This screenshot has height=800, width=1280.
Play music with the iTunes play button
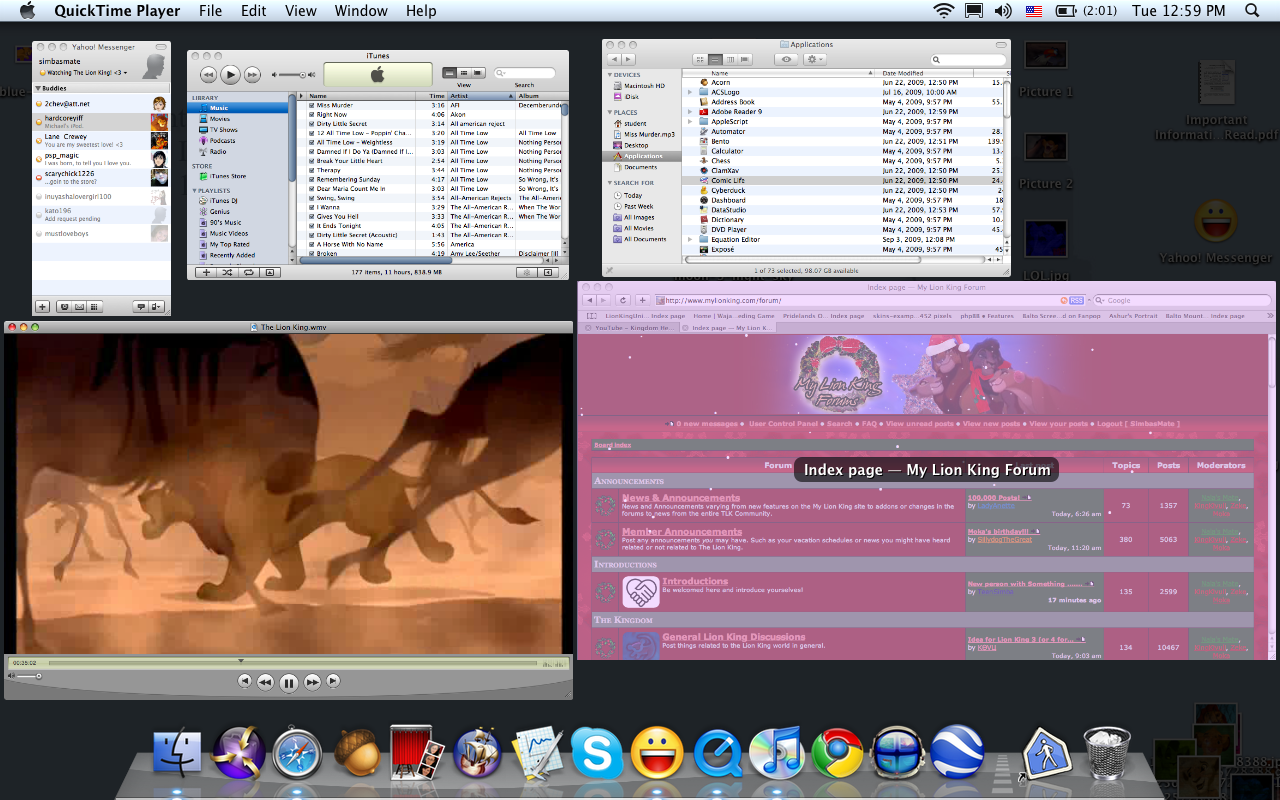[x=230, y=74]
